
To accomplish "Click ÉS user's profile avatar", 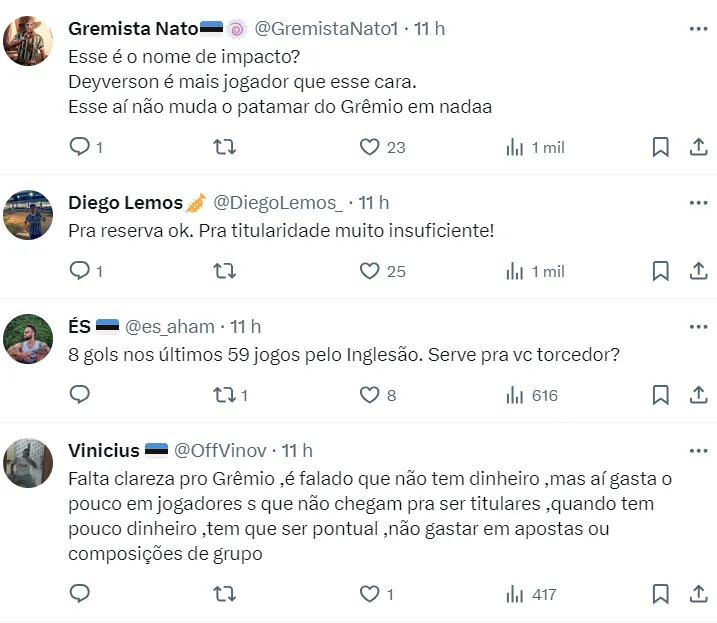I will [28, 338].
